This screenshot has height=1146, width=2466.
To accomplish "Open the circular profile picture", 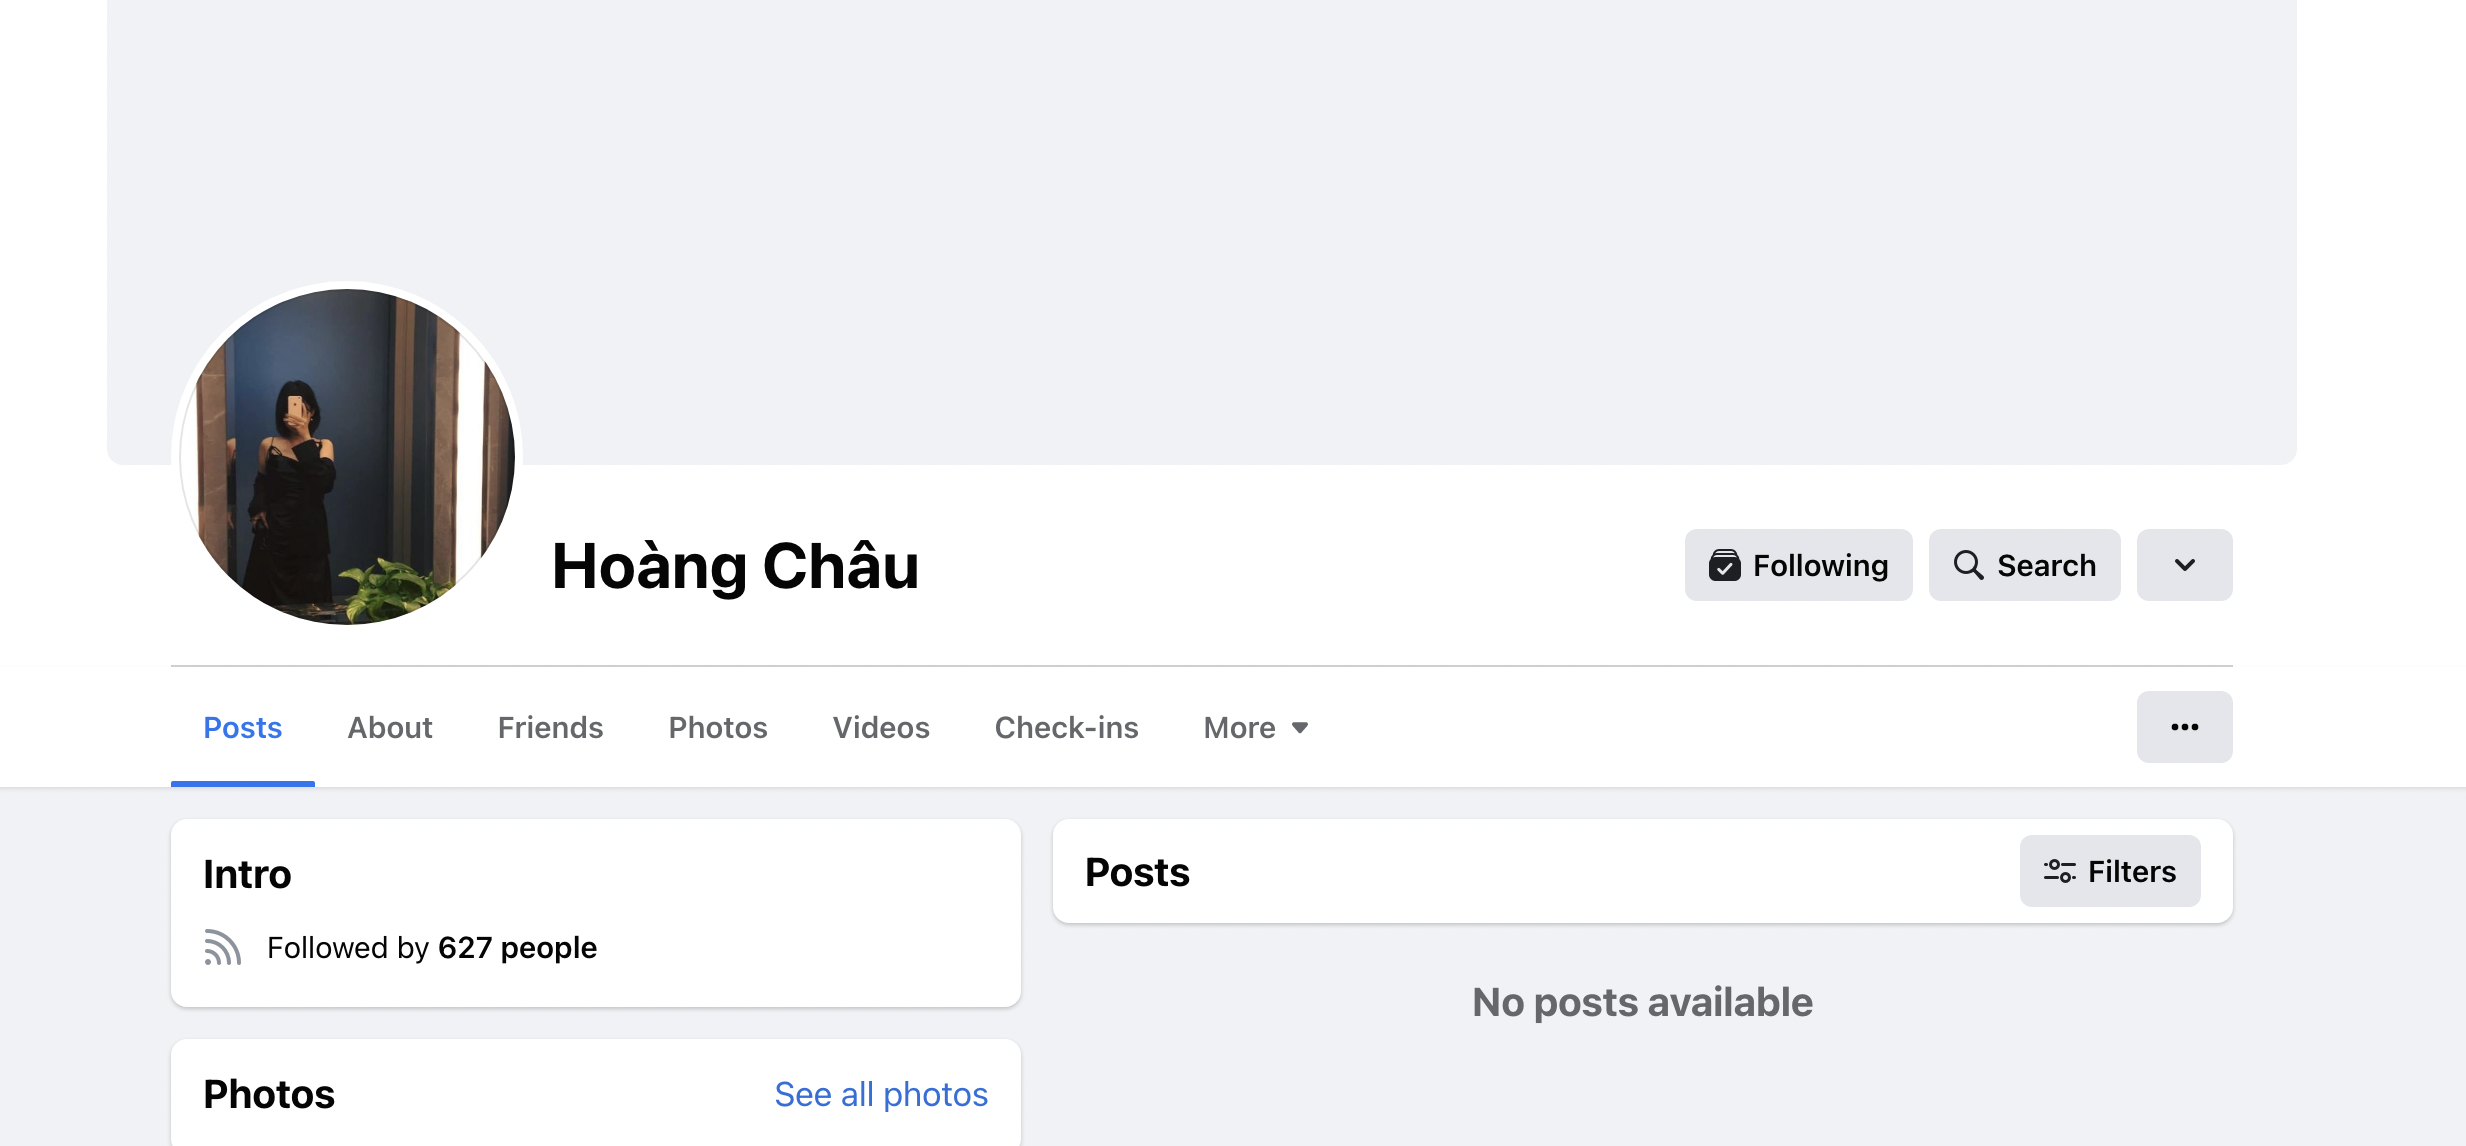I will [x=347, y=457].
